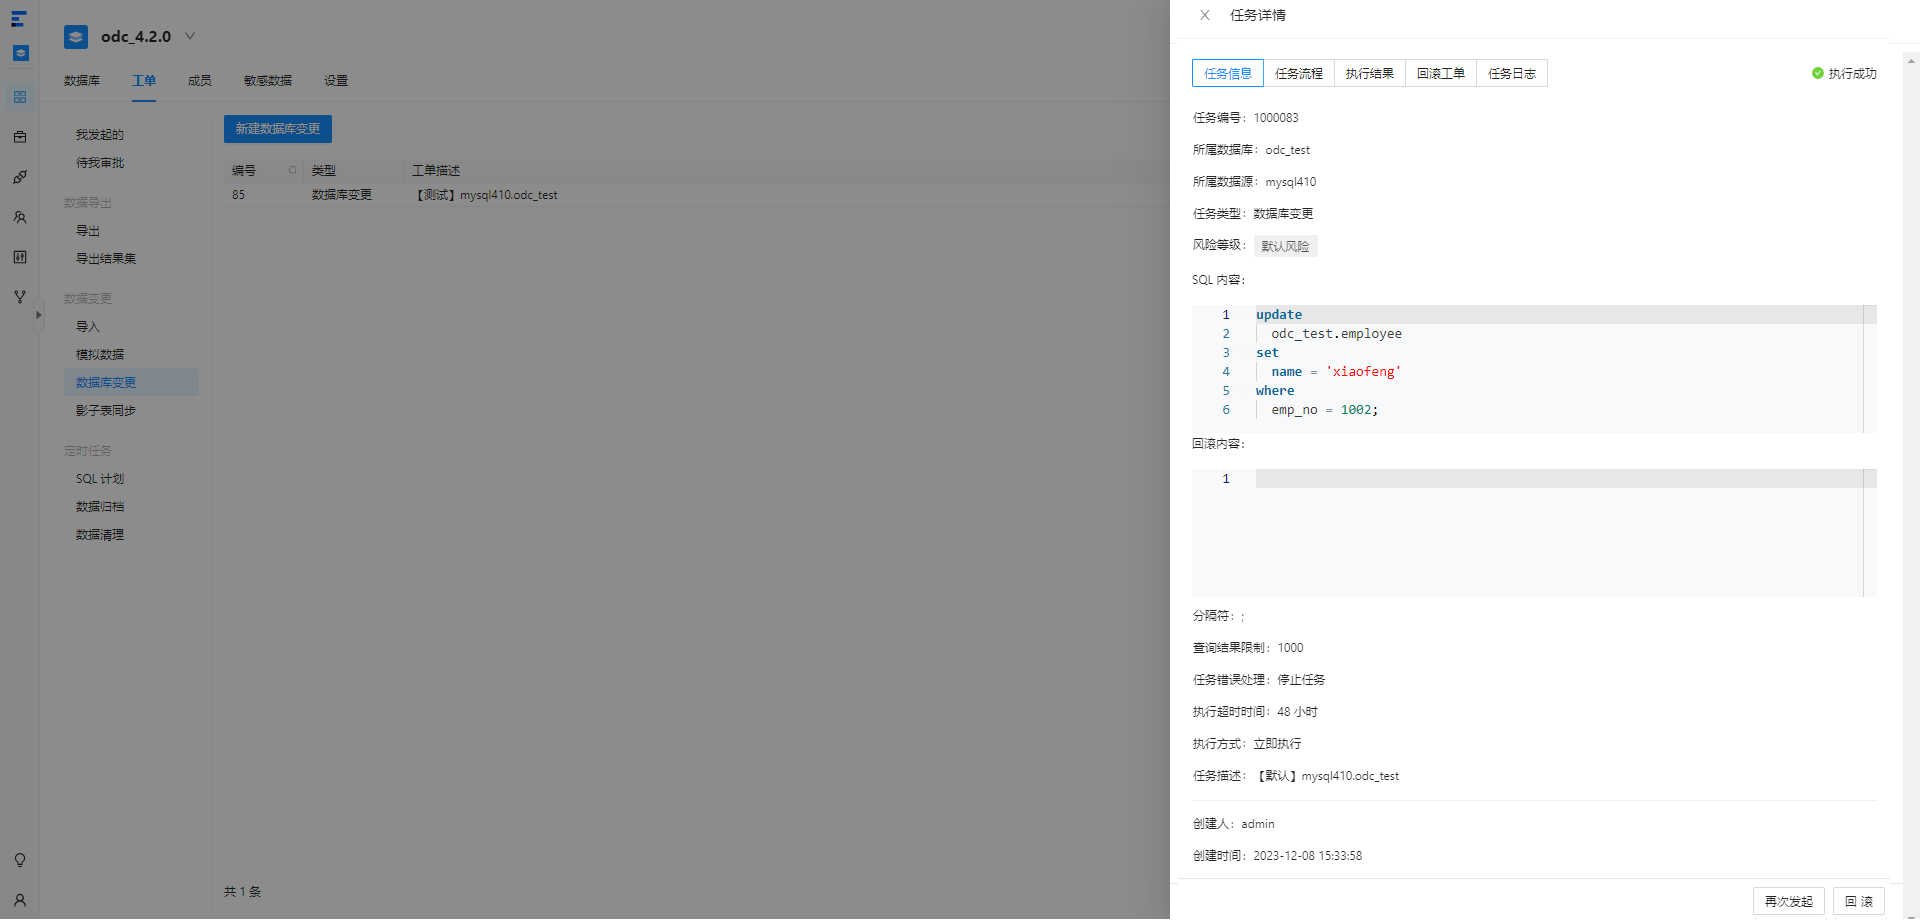Open the lightbulb help icon at sidebar bottom
1920x920 pixels.
(20, 860)
